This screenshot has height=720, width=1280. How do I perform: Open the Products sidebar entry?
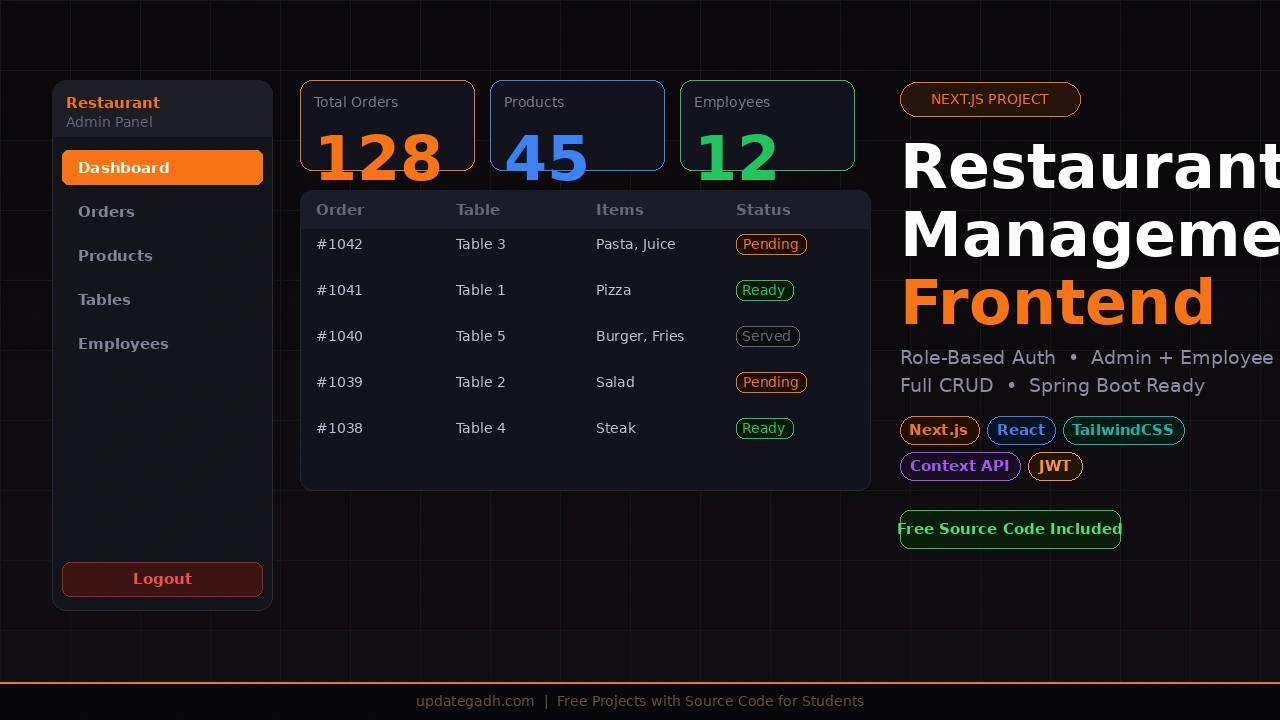click(x=115, y=255)
